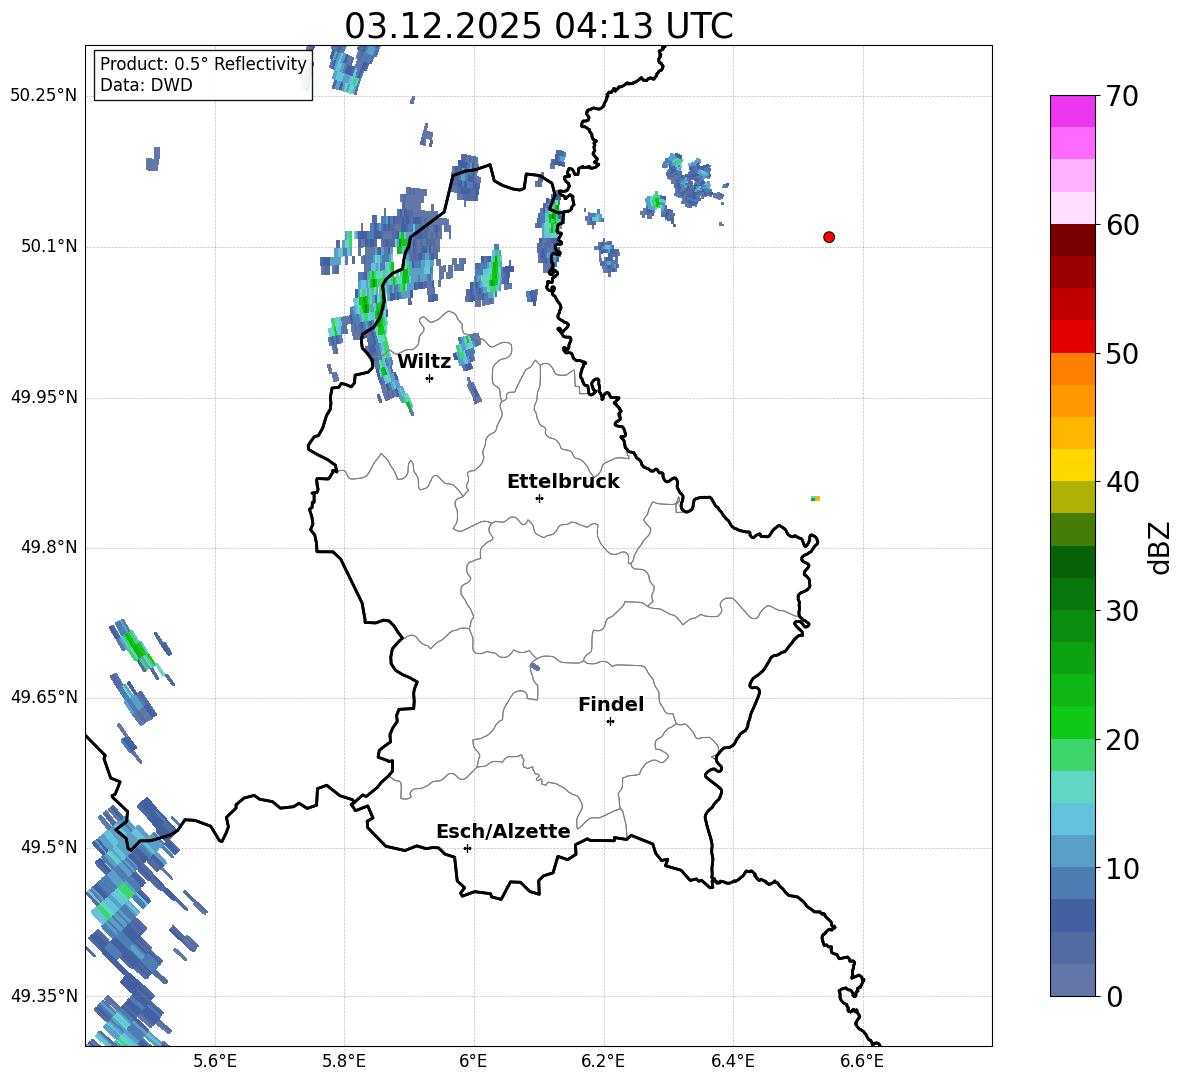The height and width of the screenshot is (1081, 1184).
Task: Click the 50.25°N latitude label
Action: tap(44, 96)
